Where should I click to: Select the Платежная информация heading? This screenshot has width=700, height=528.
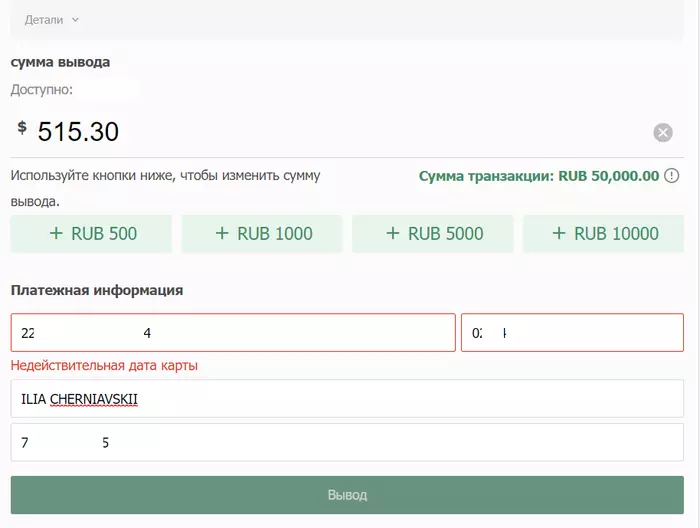click(x=97, y=290)
